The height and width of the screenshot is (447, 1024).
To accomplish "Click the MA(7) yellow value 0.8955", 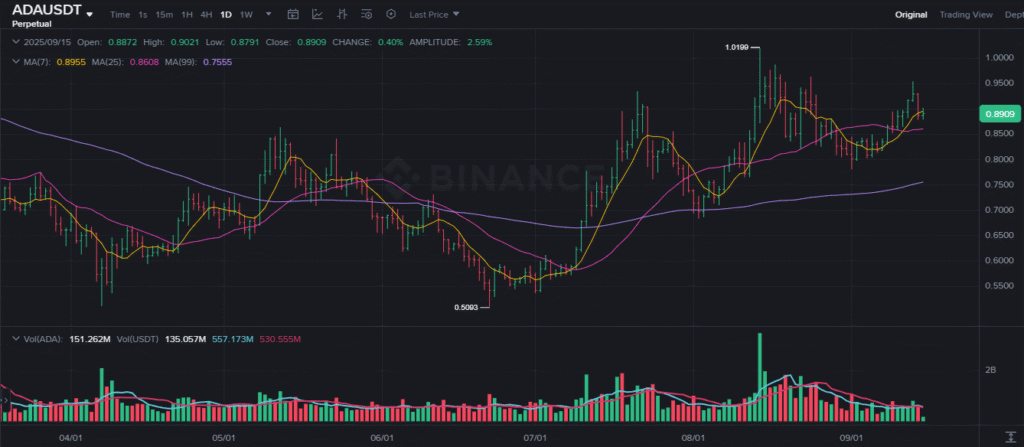I will (x=68, y=62).
